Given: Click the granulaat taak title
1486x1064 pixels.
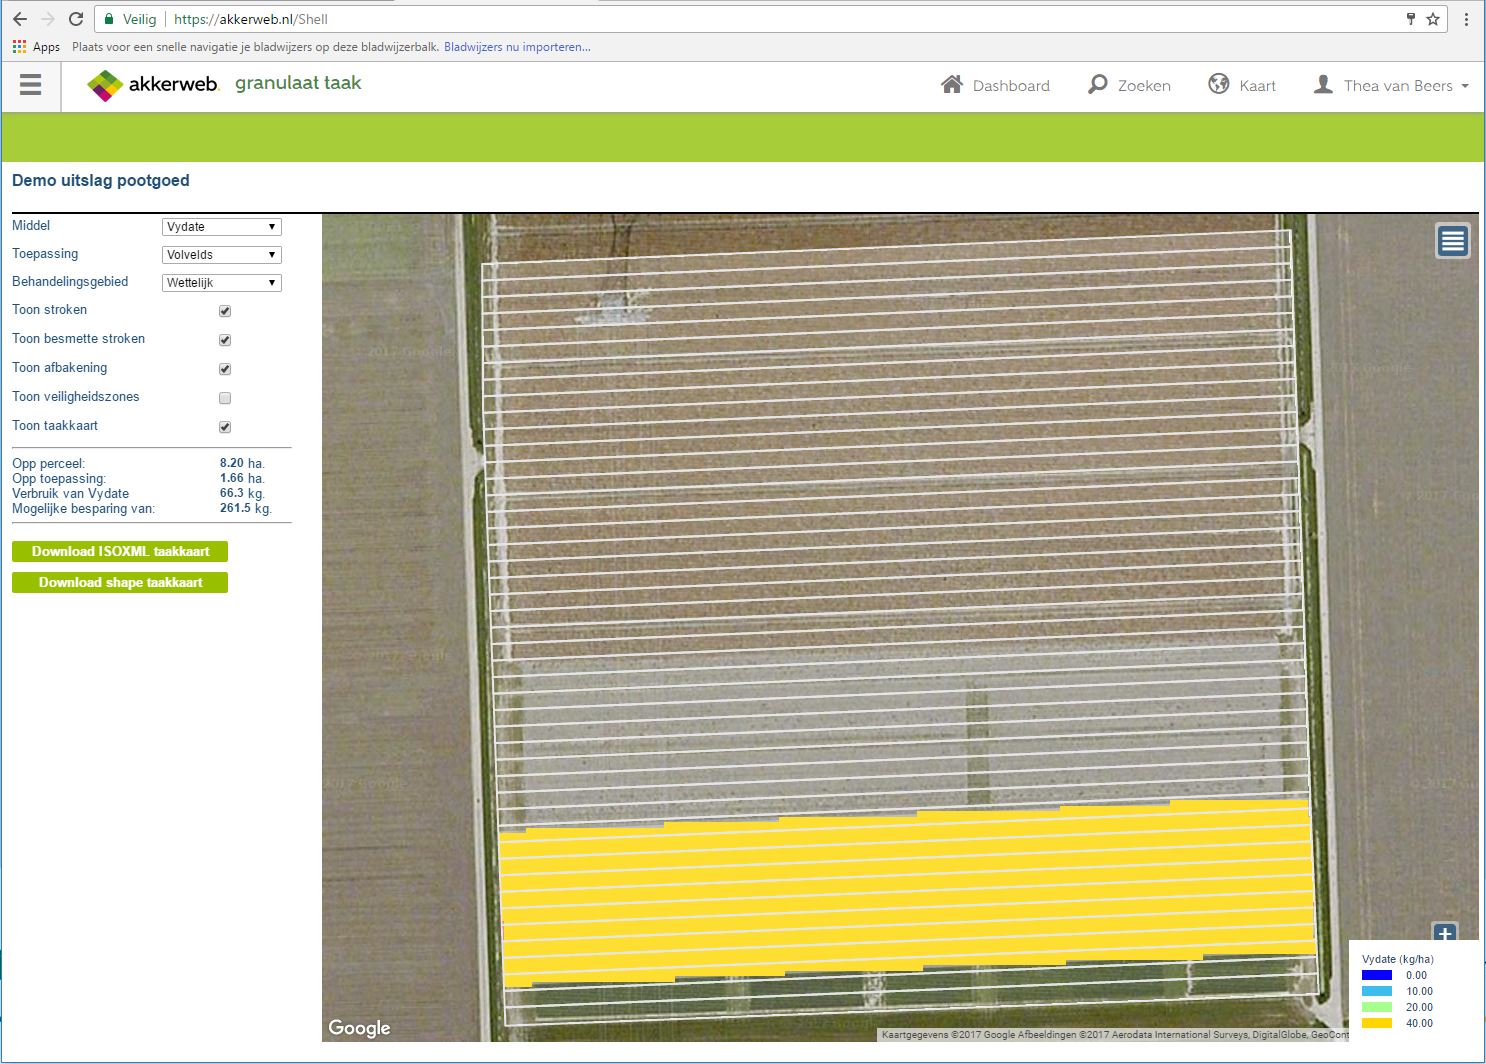Looking at the screenshot, I should [298, 84].
